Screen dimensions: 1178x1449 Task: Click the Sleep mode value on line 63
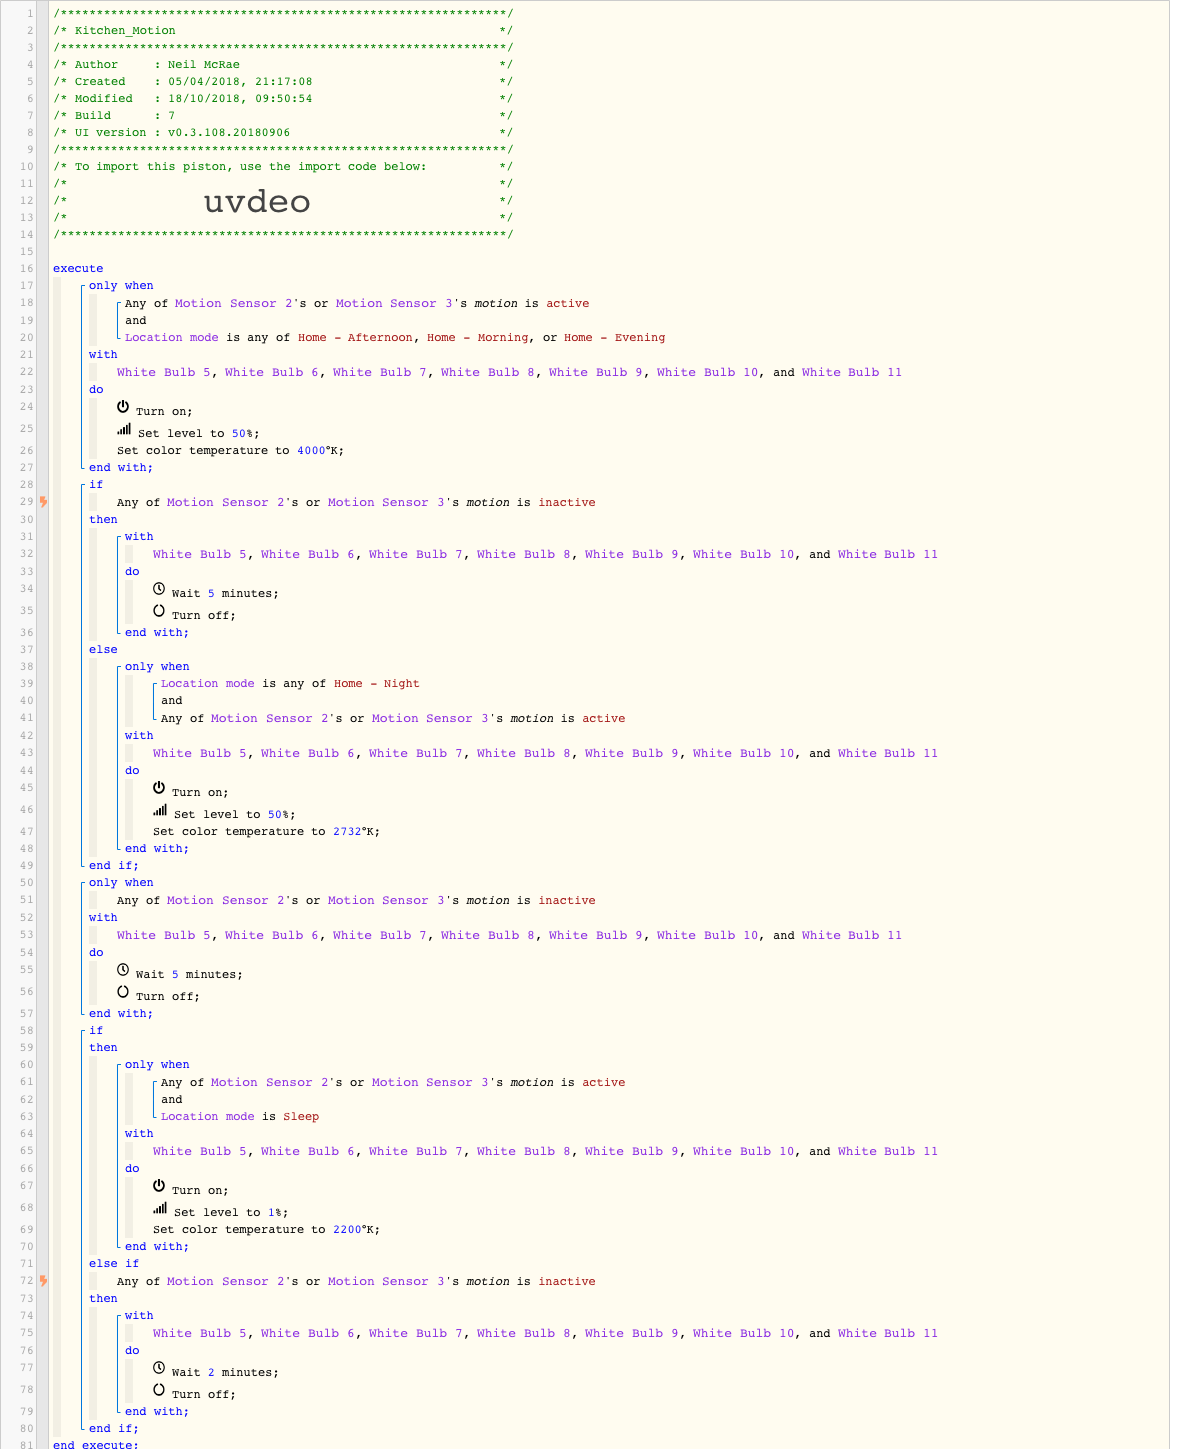tap(301, 1117)
